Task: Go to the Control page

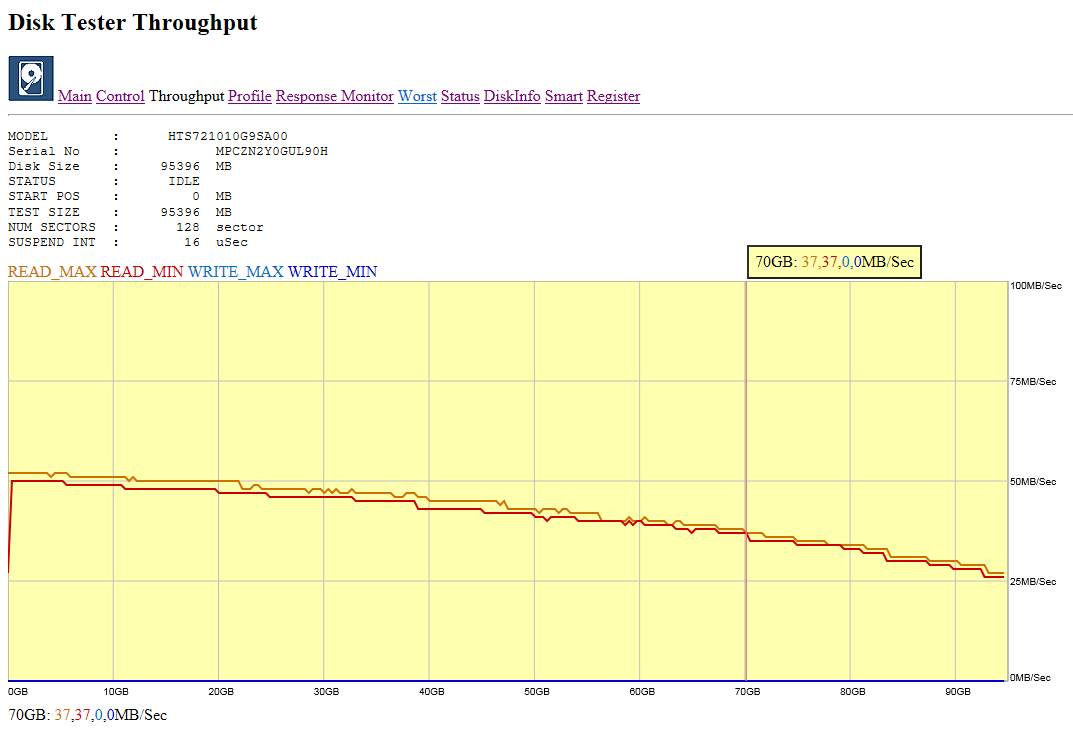Action: tap(120, 96)
